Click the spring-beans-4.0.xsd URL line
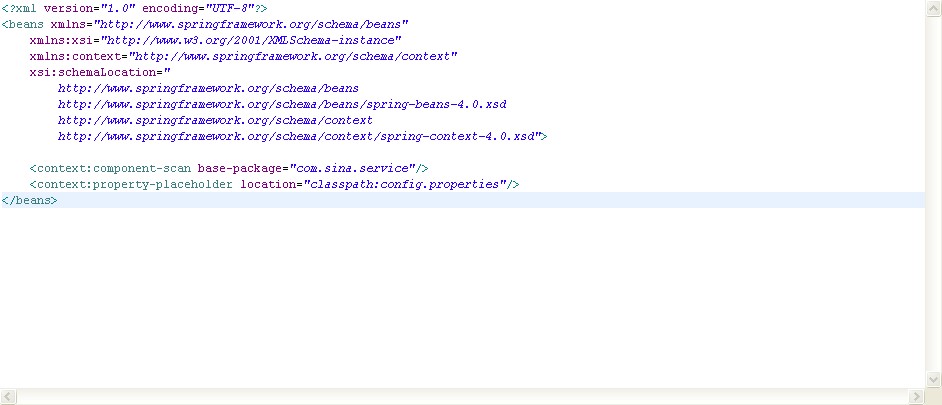Screen dimensions: 942x405 (x=282, y=105)
